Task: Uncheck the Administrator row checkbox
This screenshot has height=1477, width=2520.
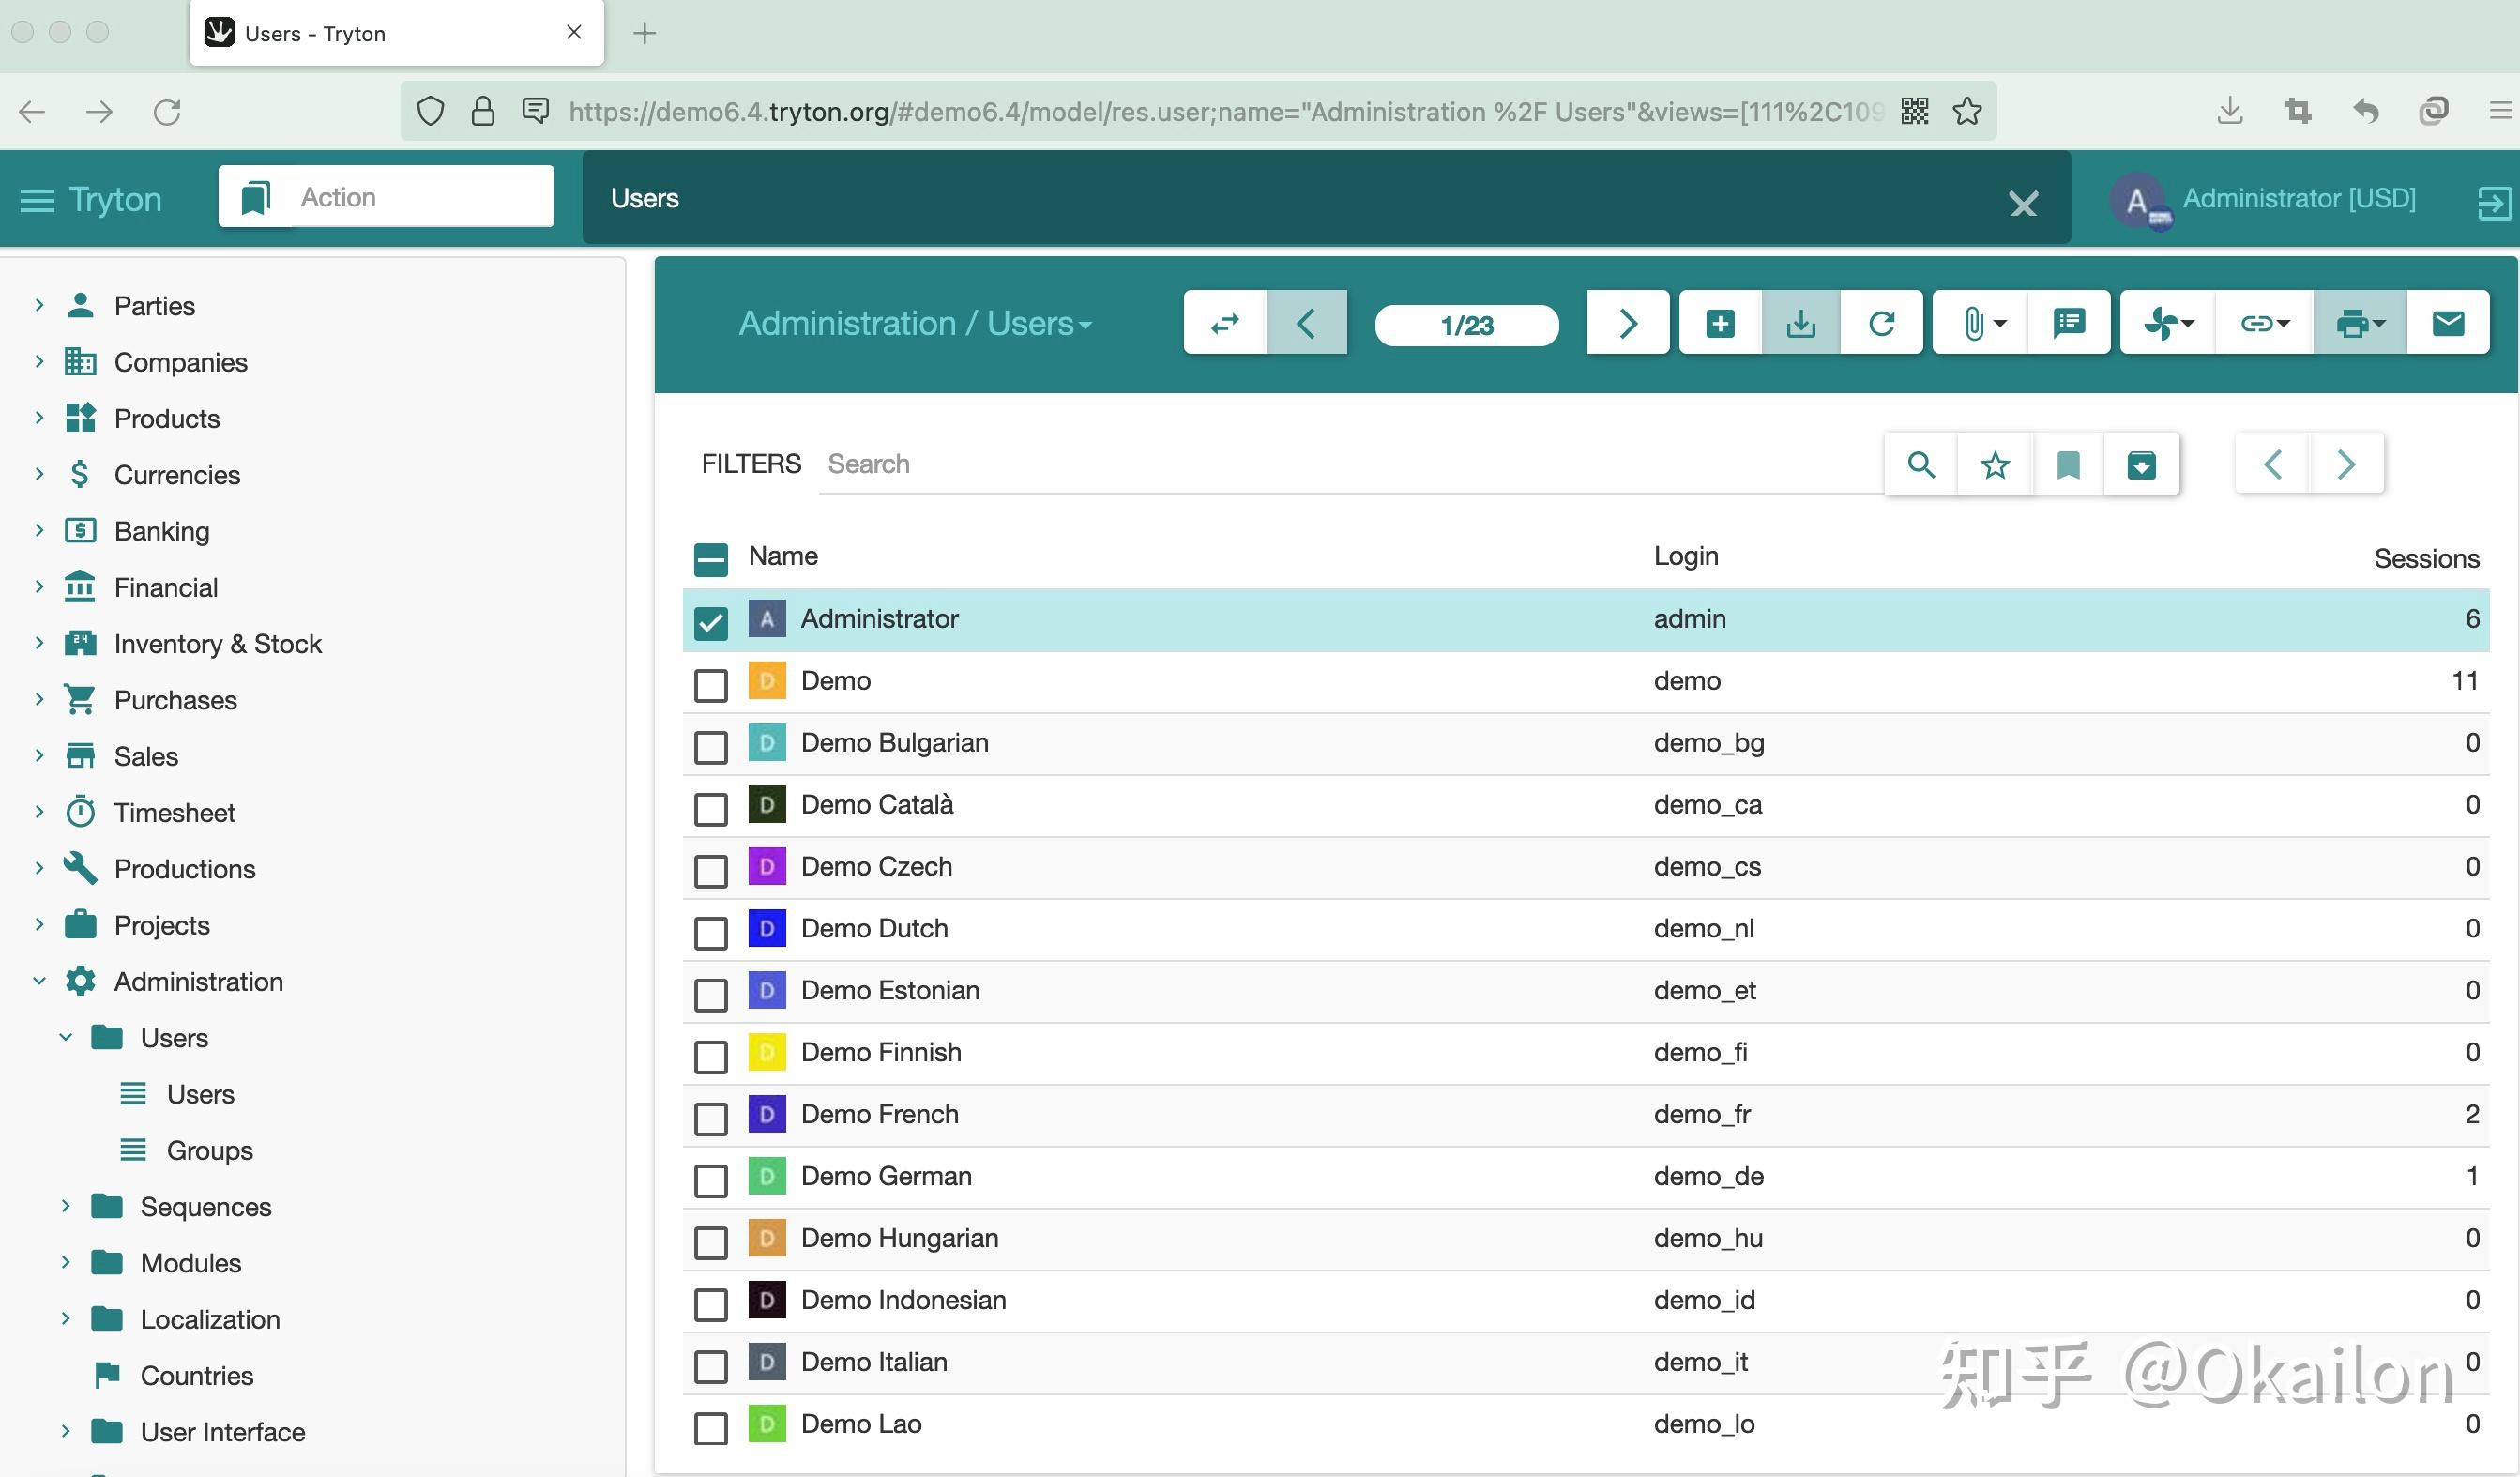Action: tap(711, 622)
